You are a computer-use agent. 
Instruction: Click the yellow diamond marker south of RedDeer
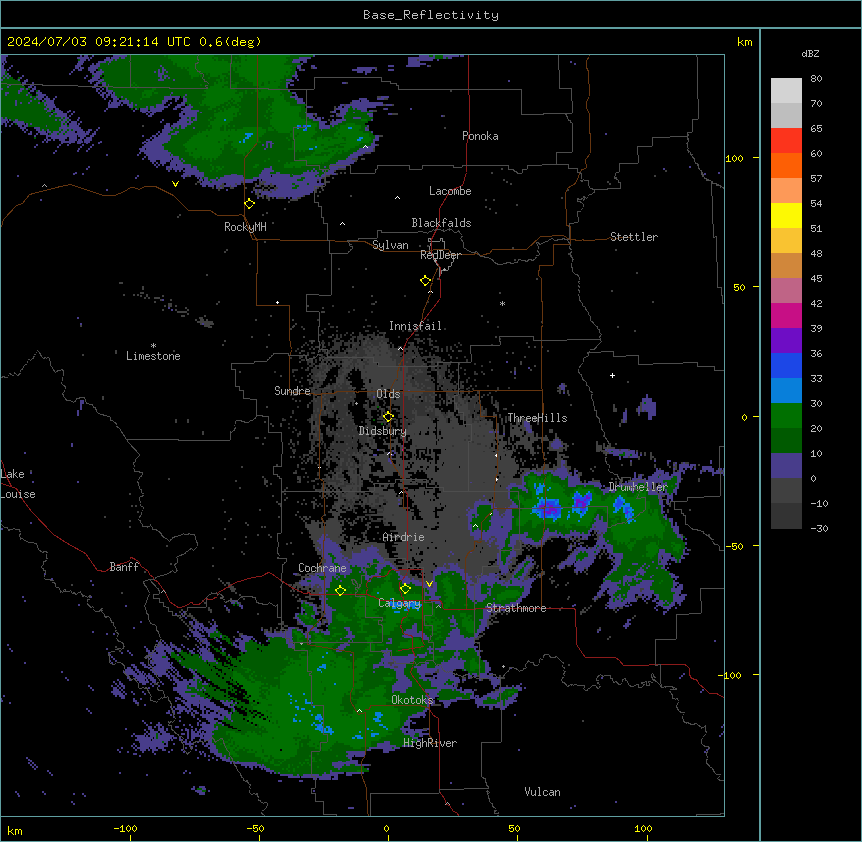coord(426,281)
